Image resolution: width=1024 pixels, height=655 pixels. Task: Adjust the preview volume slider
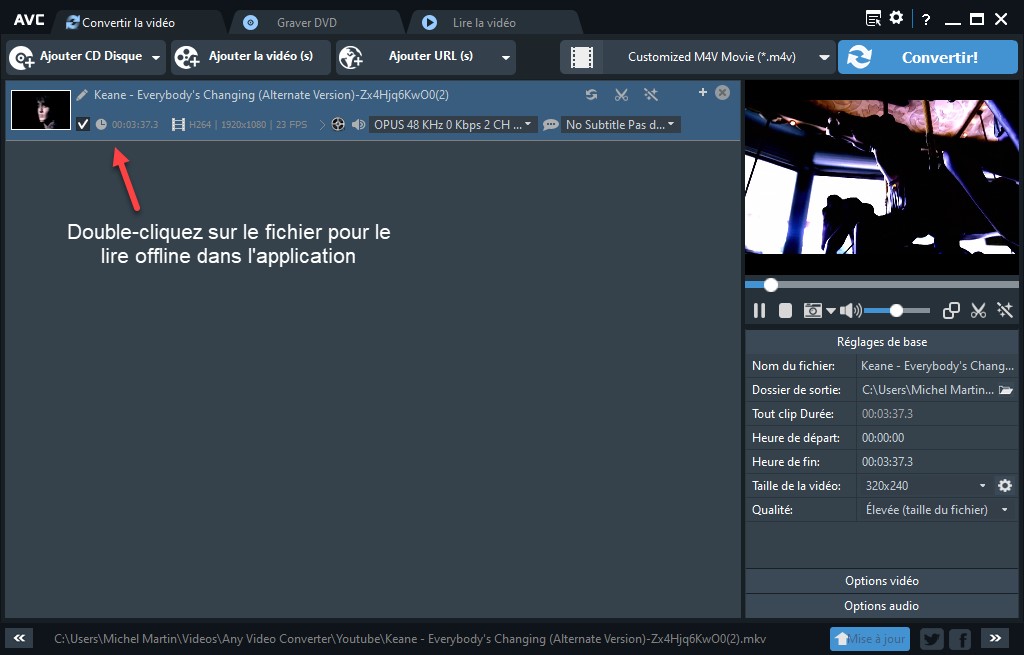pyautogui.click(x=897, y=311)
